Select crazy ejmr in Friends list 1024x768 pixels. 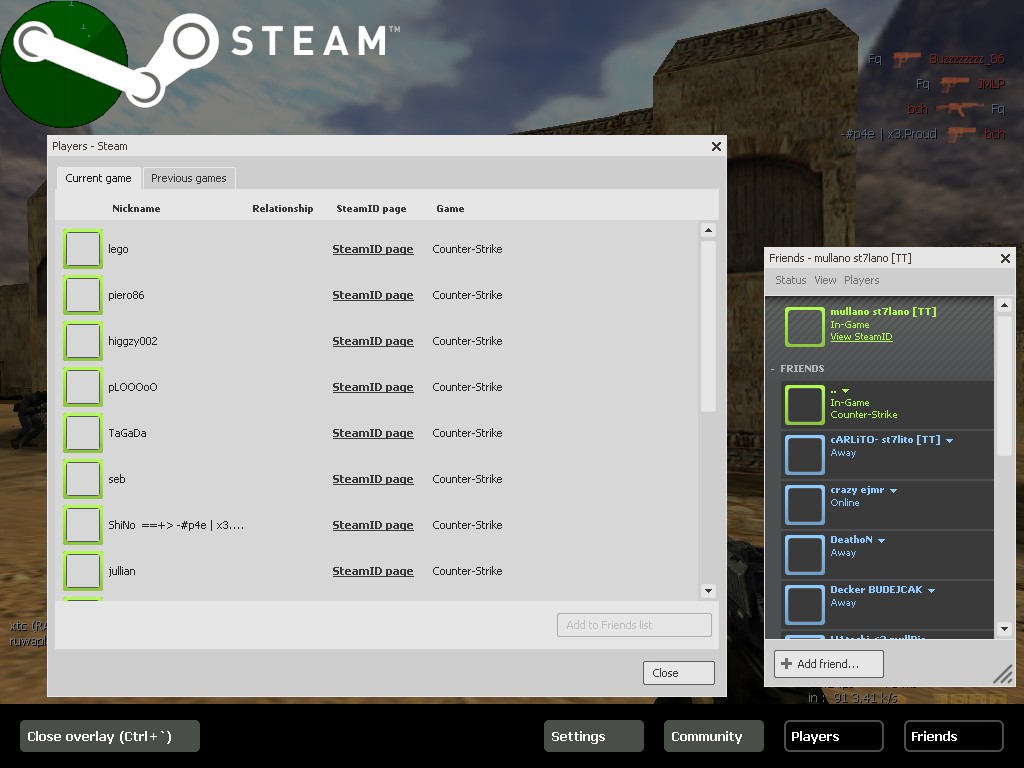889,505
